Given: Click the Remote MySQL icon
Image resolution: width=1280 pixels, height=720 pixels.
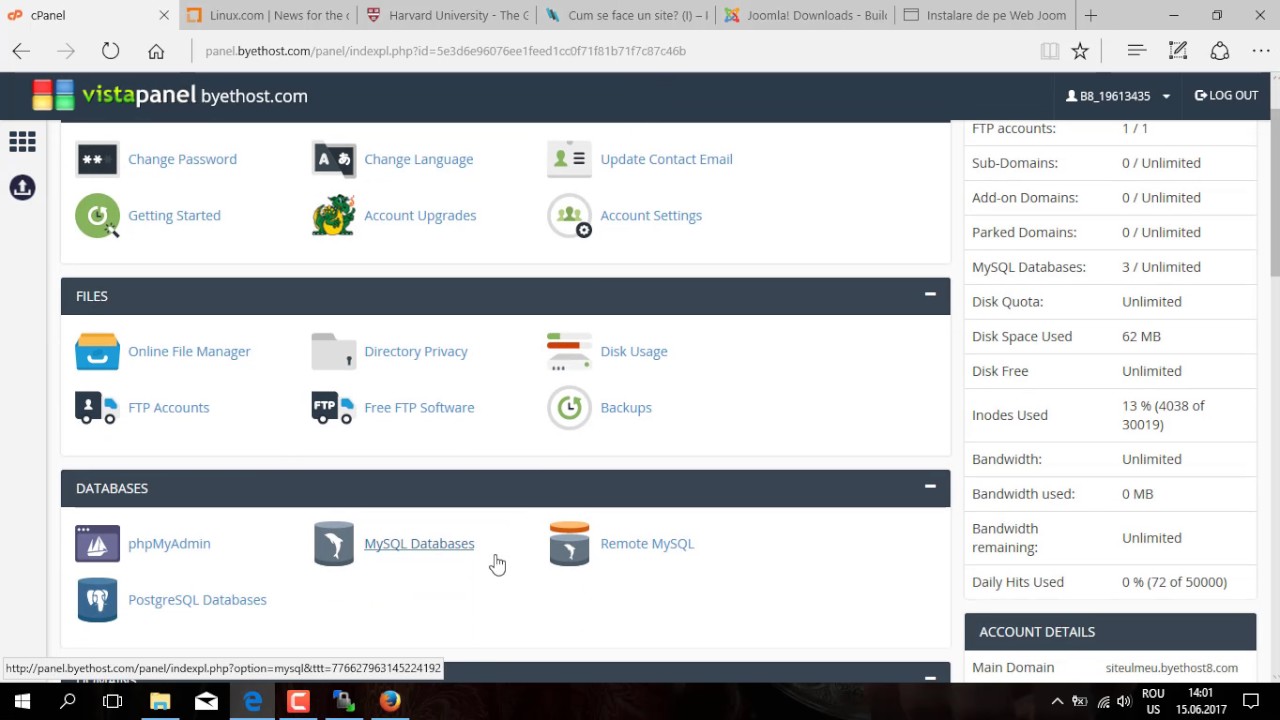Looking at the screenshot, I should 569,543.
